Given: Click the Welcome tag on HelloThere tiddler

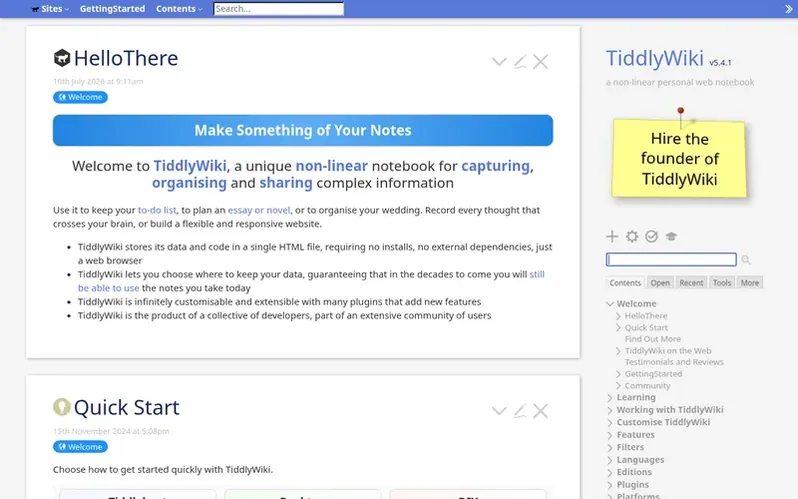Looking at the screenshot, I should (x=80, y=97).
